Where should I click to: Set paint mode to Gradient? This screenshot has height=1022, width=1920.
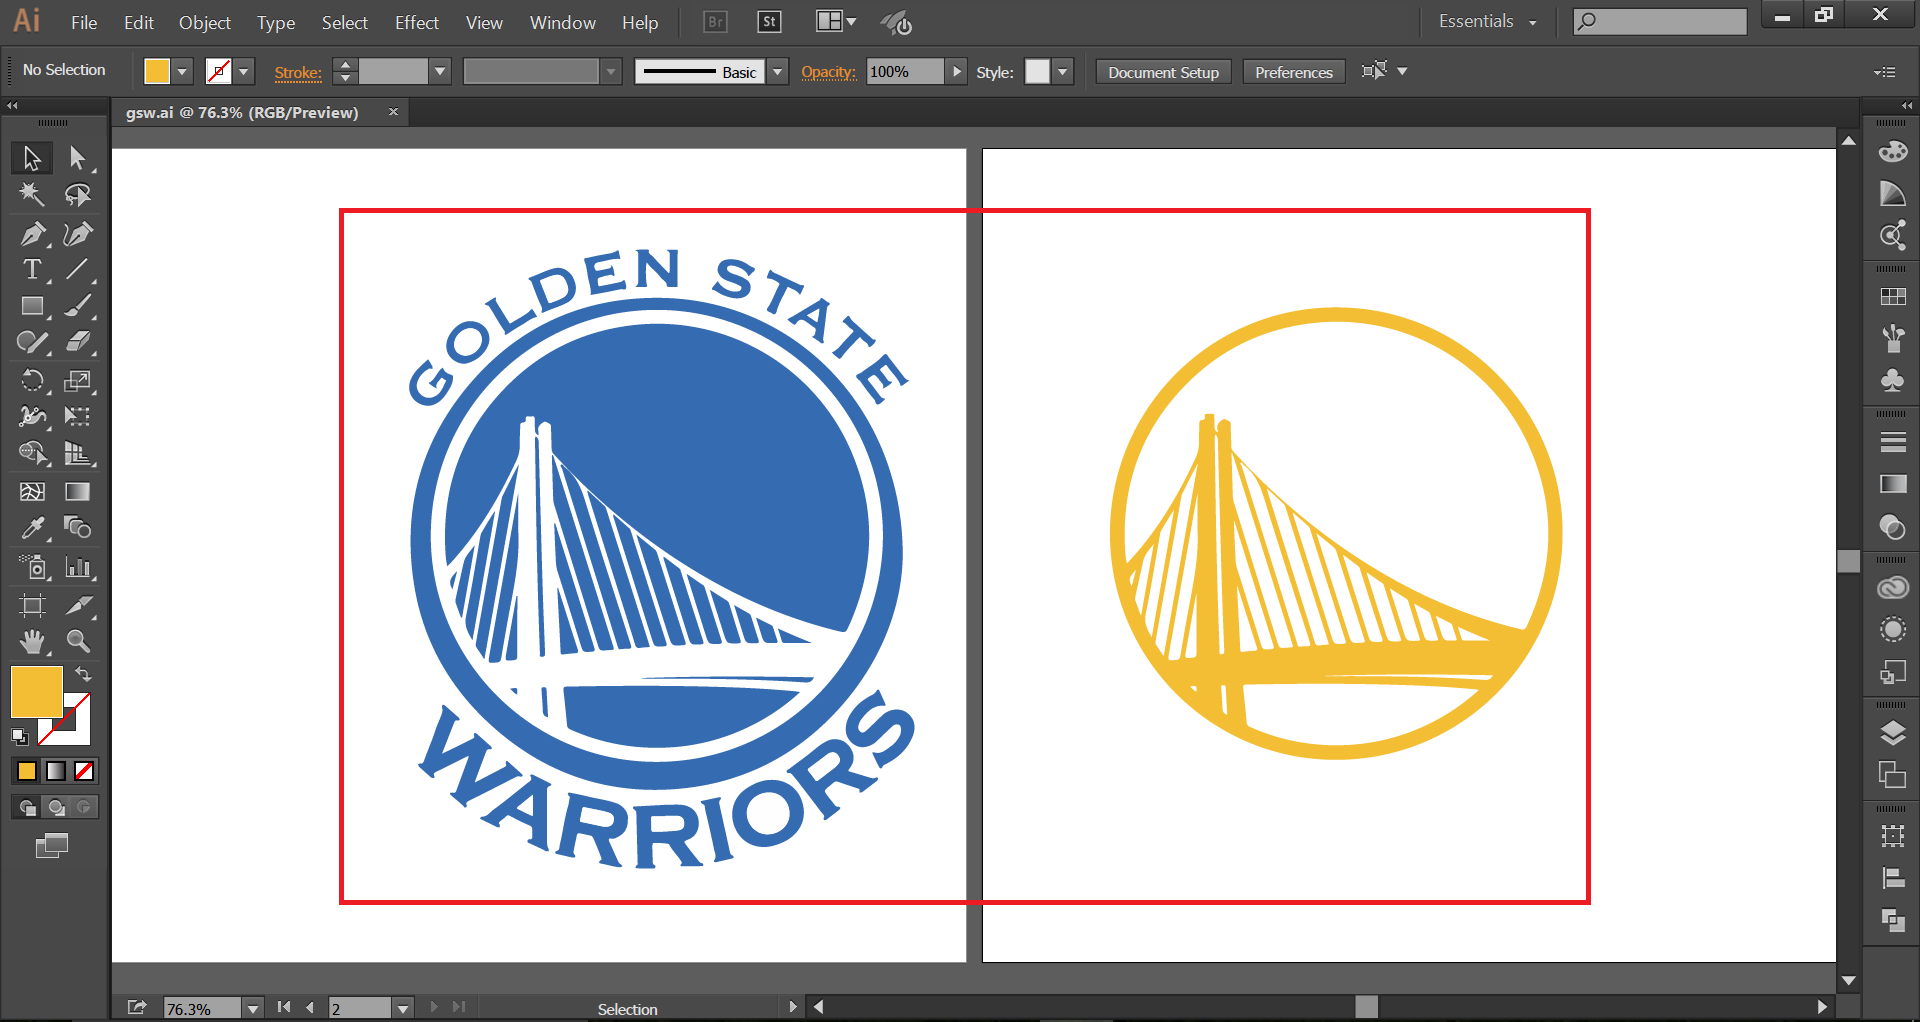pos(56,771)
